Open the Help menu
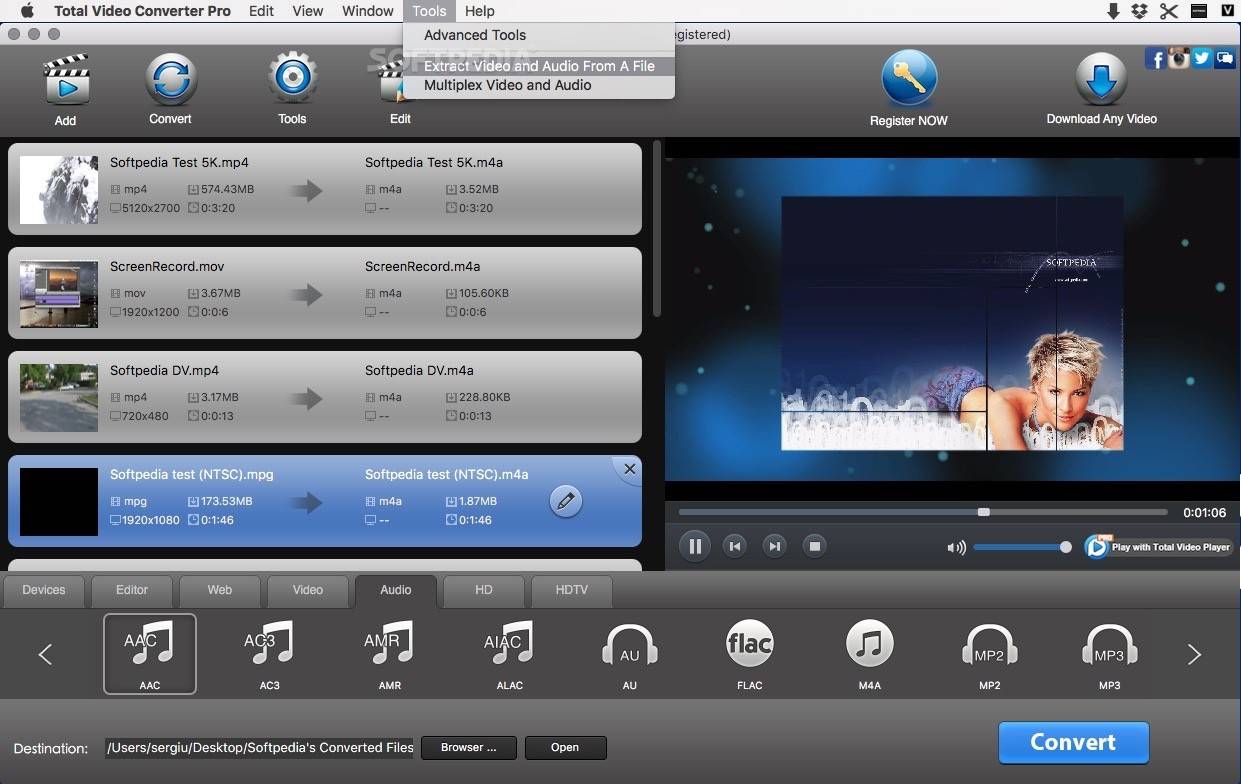The height and width of the screenshot is (784, 1241). click(480, 11)
